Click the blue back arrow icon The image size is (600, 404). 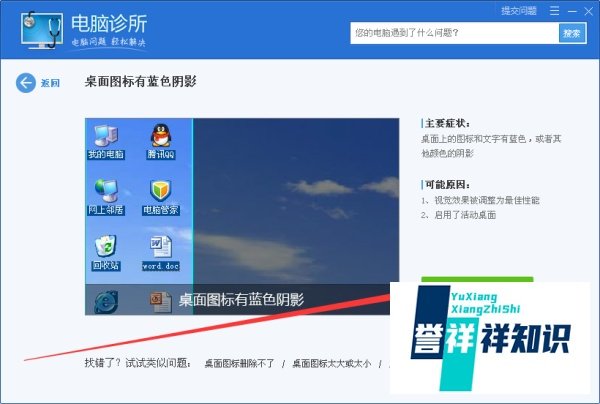tap(26, 83)
